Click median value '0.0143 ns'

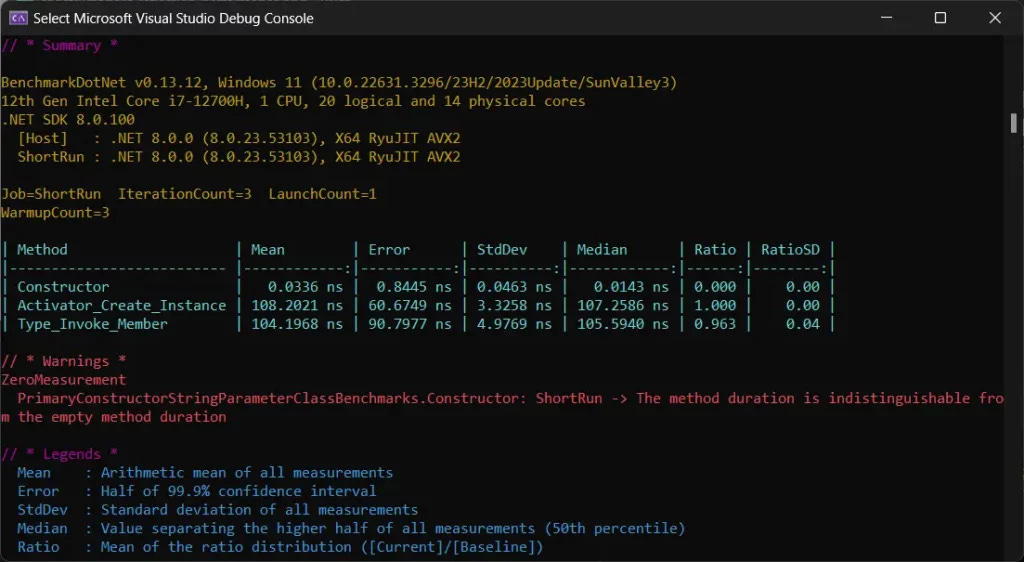pyautogui.click(x=631, y=287)
